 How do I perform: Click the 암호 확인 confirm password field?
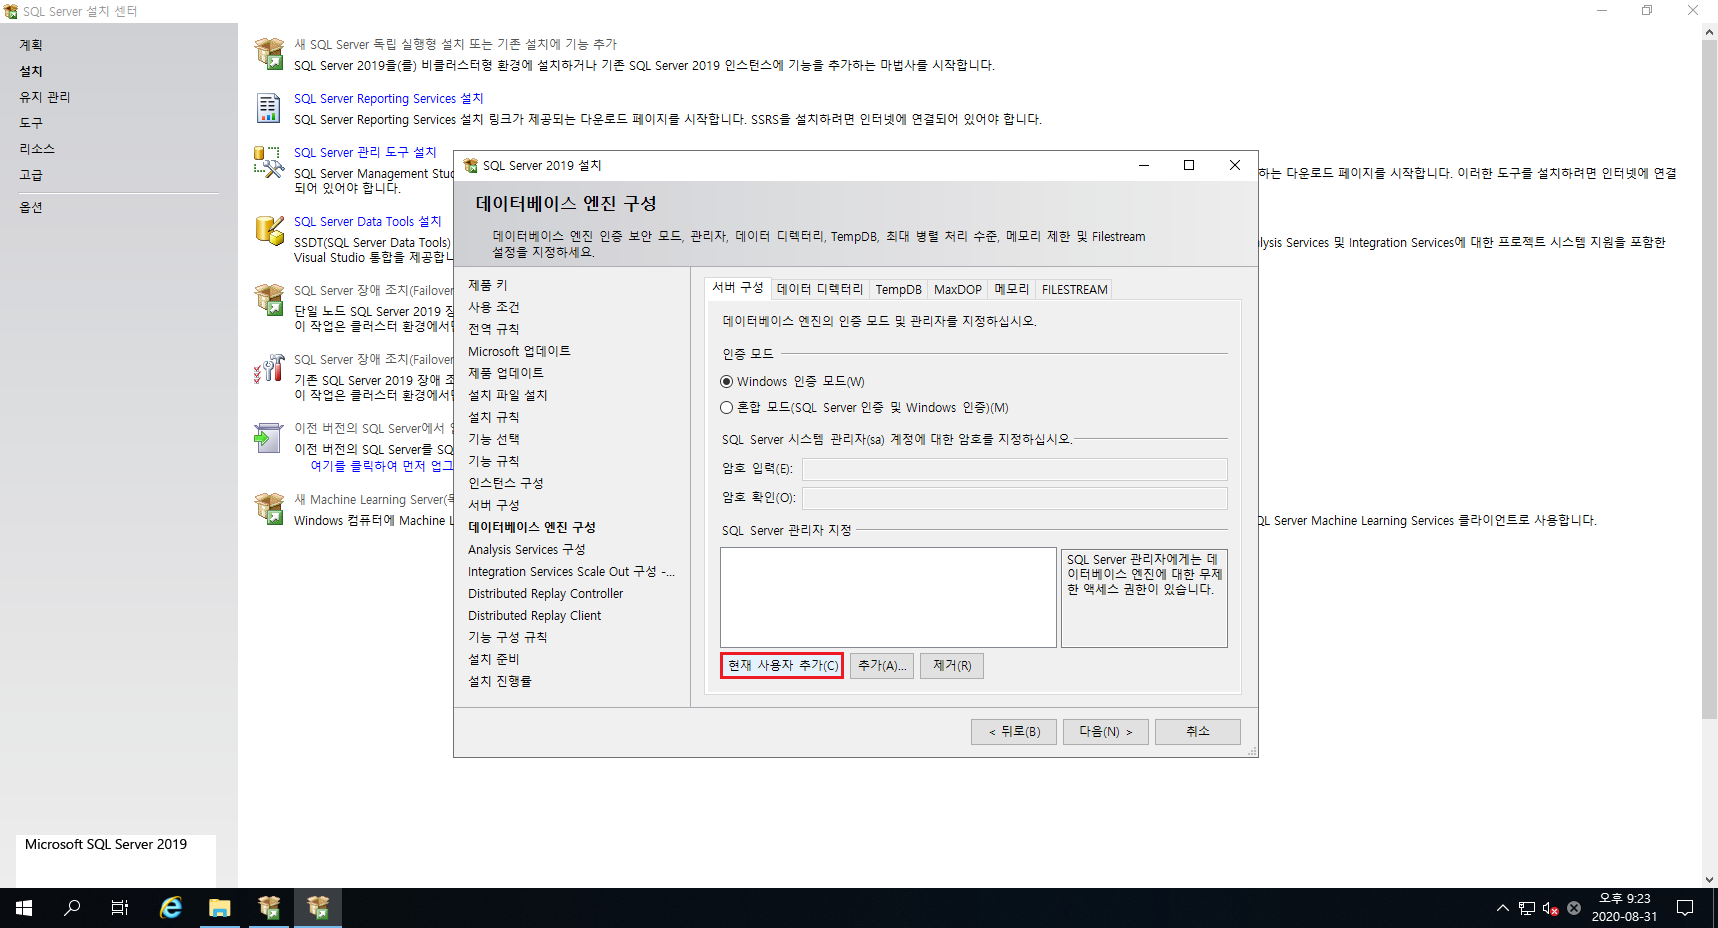pyautogui.click(x=1015, y=498)
